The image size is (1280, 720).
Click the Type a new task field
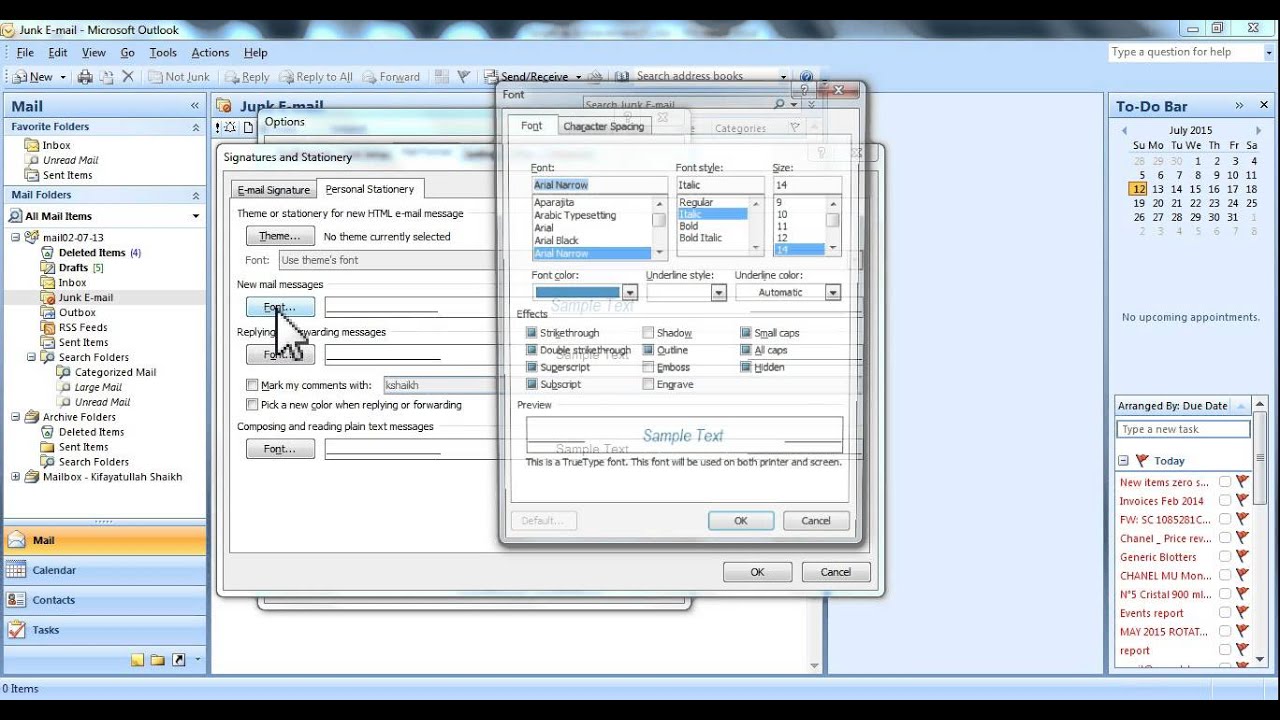click(x=1183, y=429)
